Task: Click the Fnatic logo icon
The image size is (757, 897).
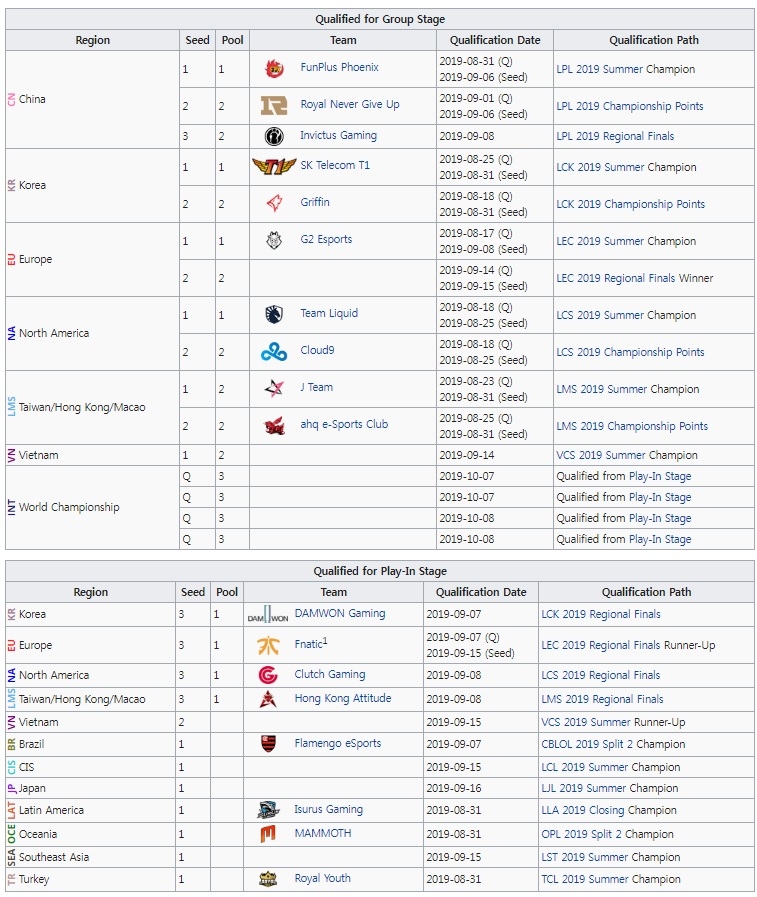Action: pos(267,646)
